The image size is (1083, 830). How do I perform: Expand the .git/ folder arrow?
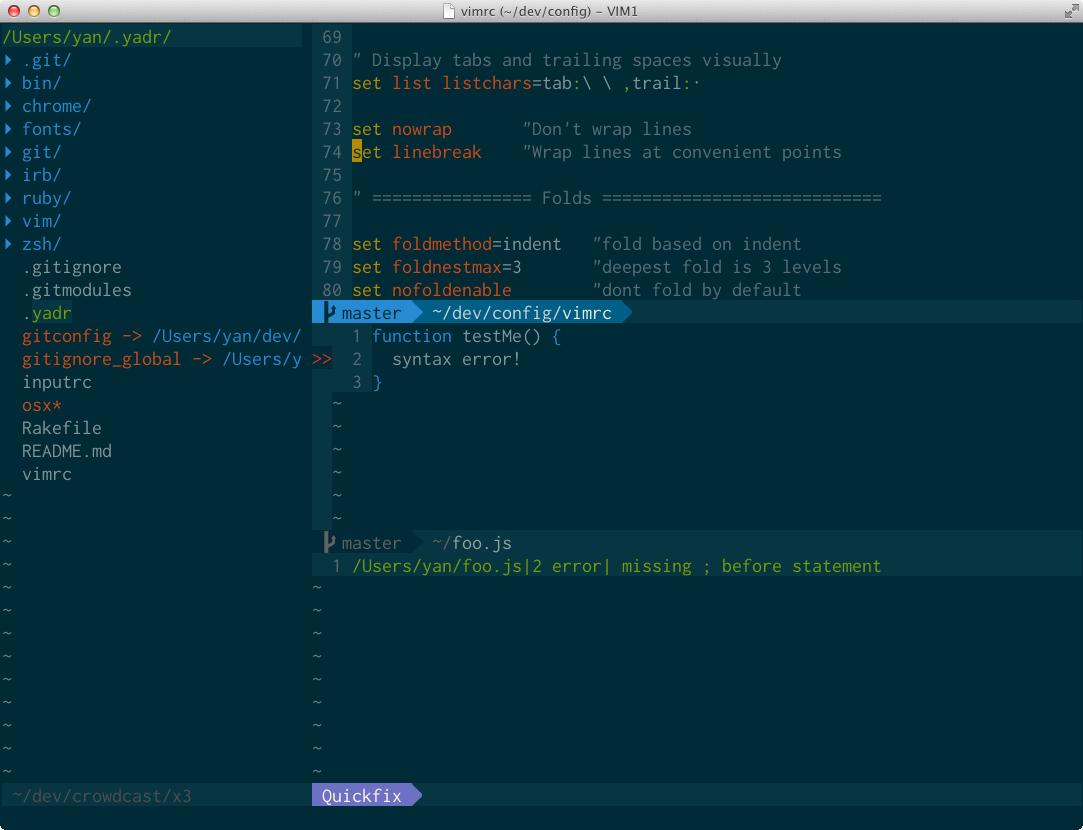[8, 60]
